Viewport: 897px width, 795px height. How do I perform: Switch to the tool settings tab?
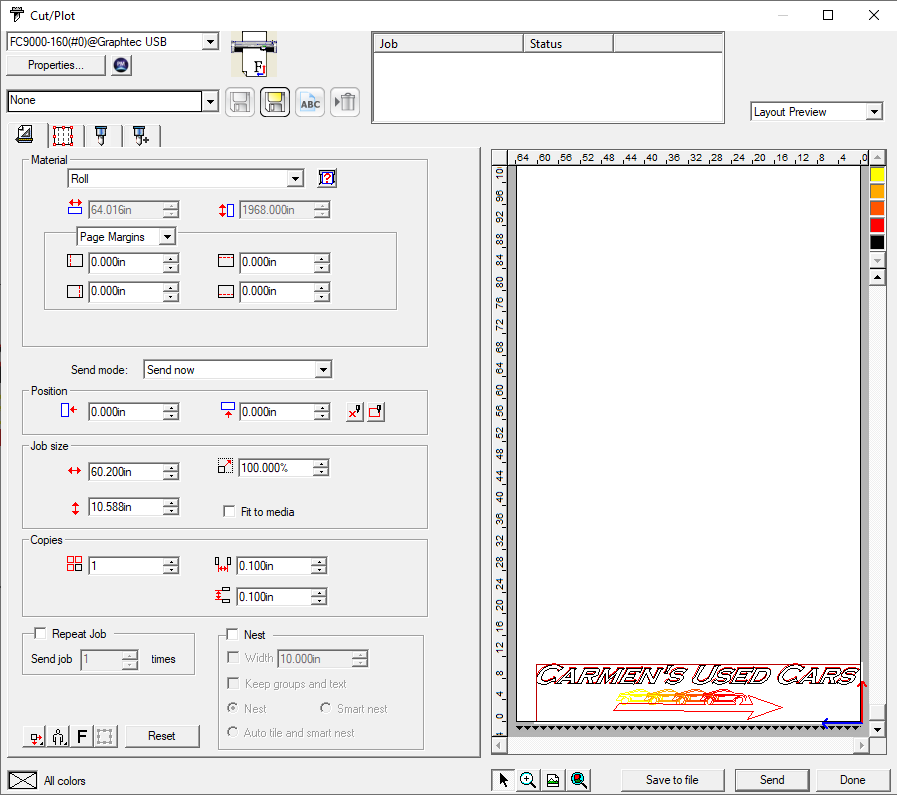pyautogui.click(x=100, y=135)
